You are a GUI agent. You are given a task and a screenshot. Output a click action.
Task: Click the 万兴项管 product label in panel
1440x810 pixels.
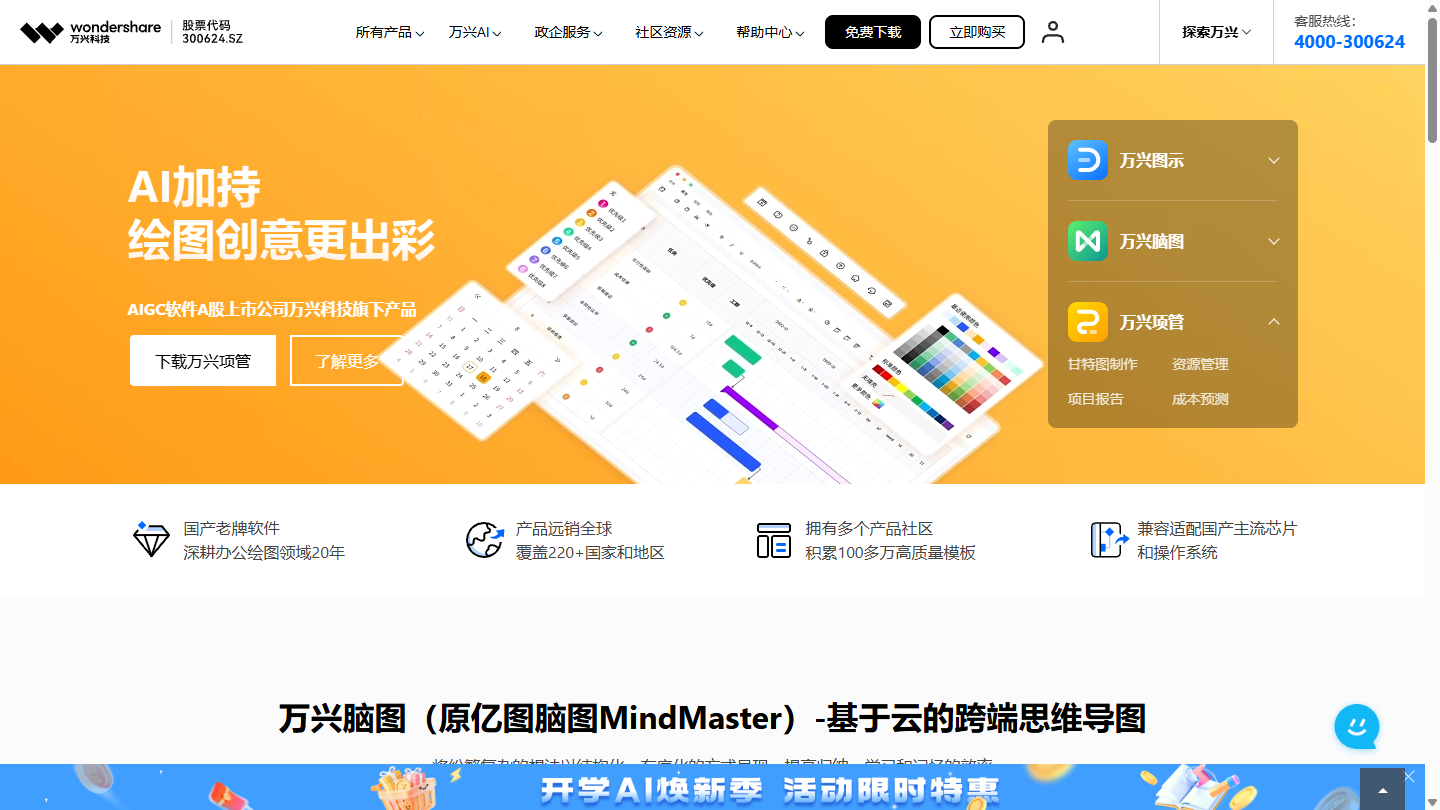[1152, 322]
